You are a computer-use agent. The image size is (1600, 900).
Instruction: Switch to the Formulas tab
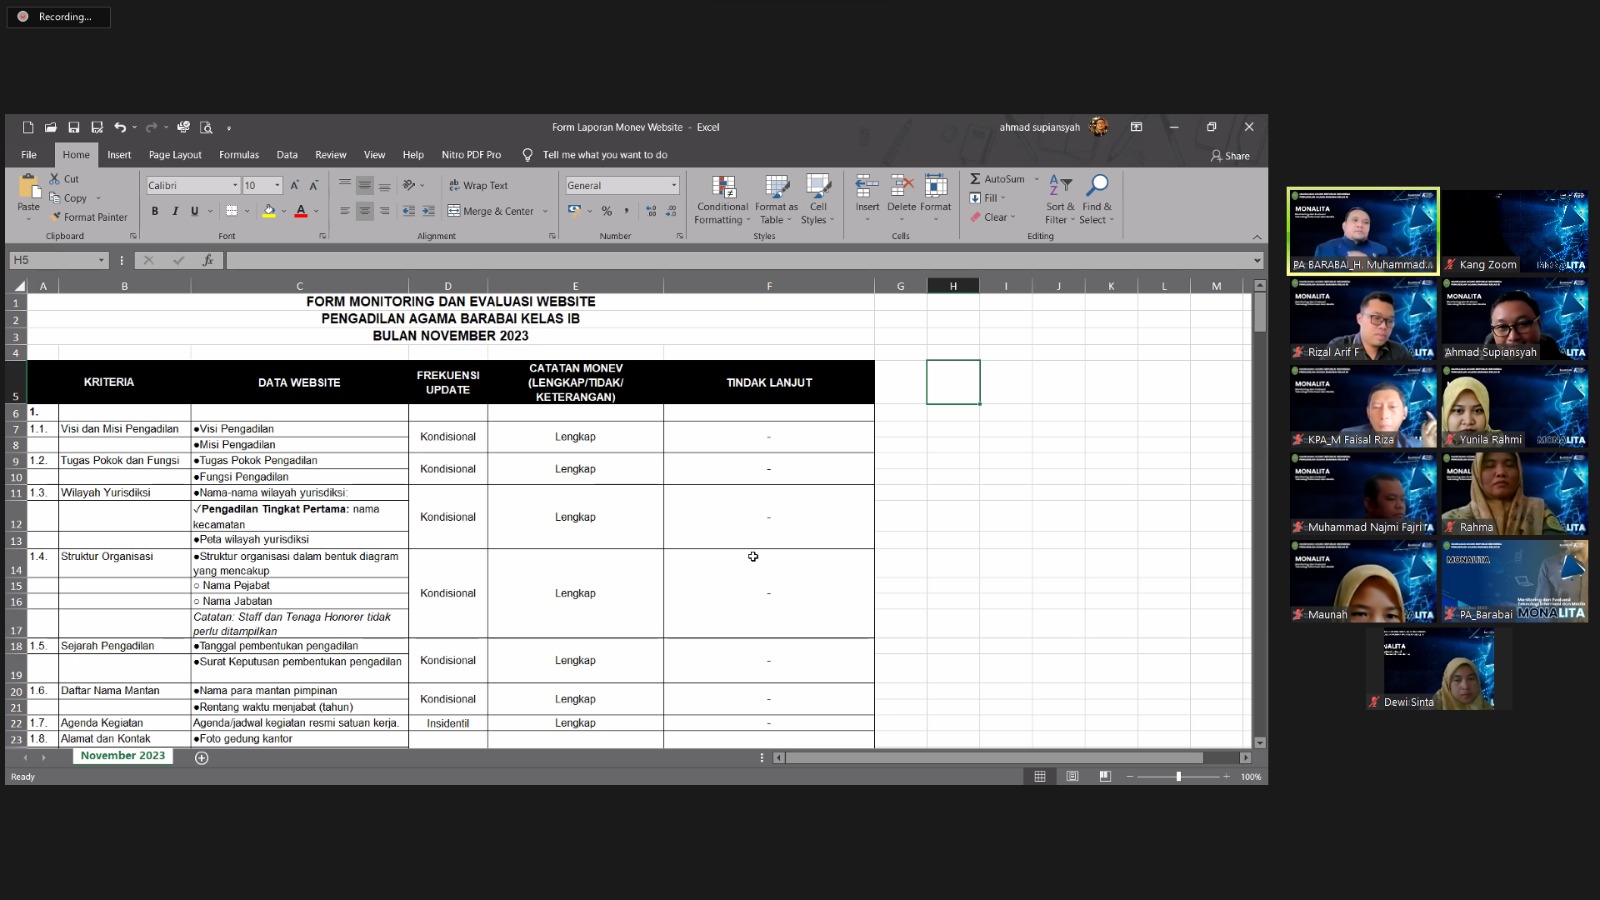coord(239,155)
